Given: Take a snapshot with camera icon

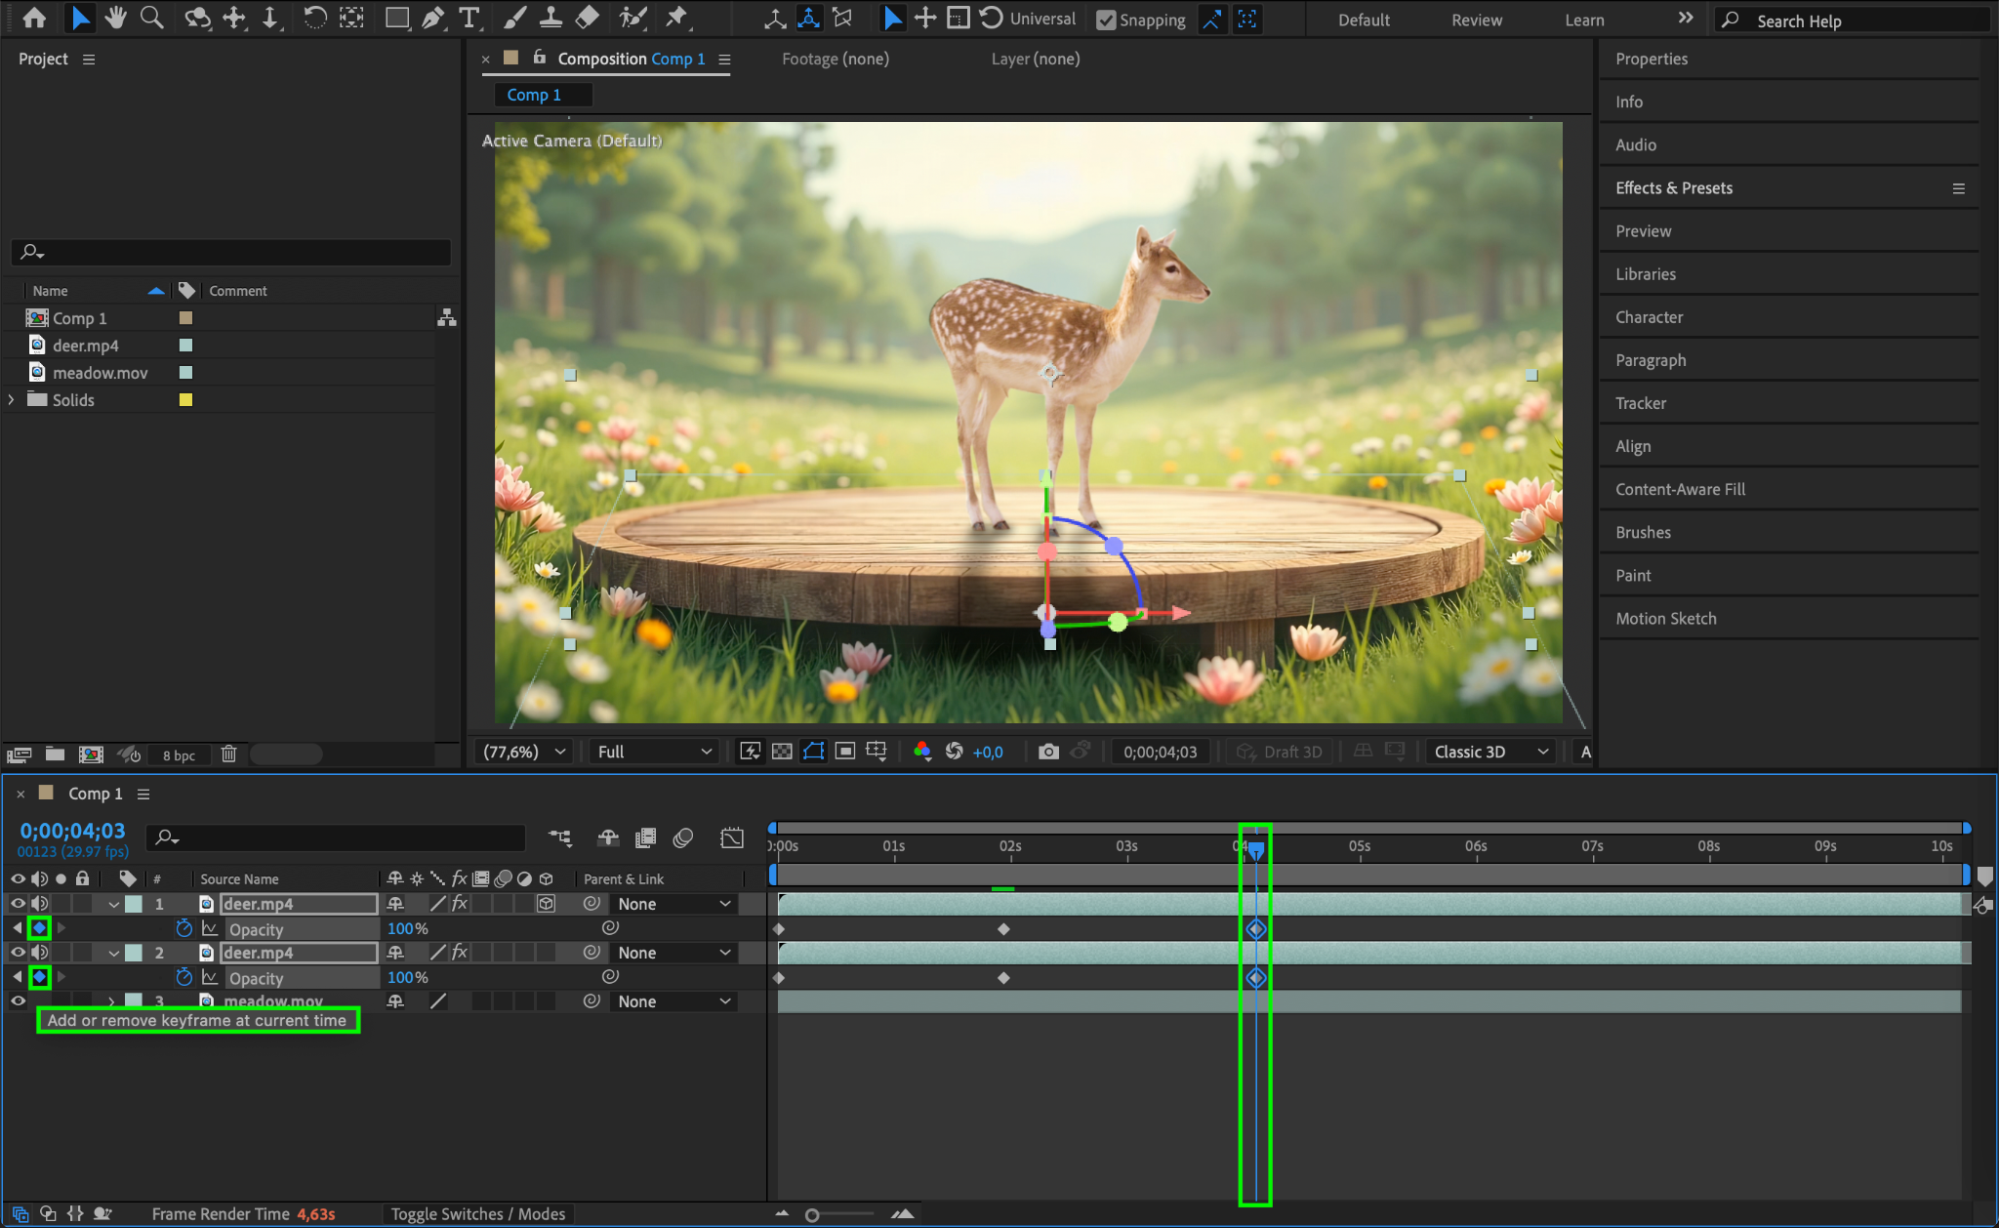Looking at the screenshot, I should [x=1048, y=751].
